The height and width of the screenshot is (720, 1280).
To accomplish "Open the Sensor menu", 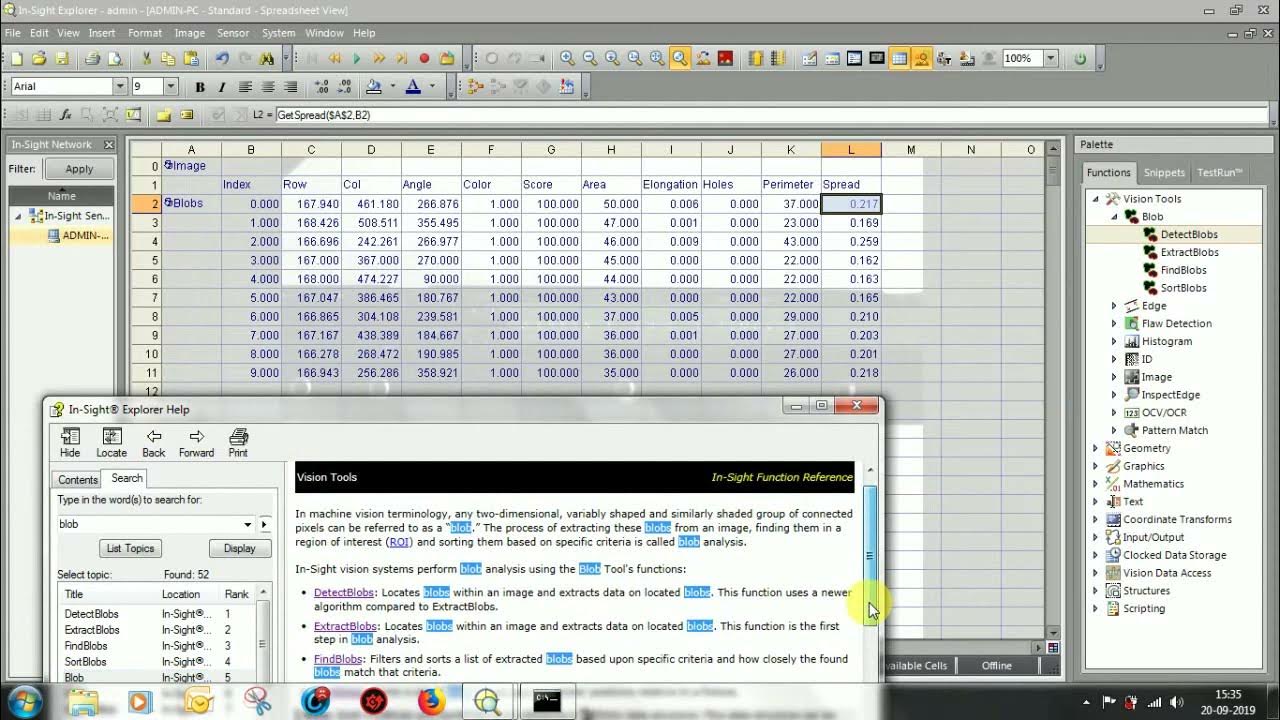I will coord(233,33).
